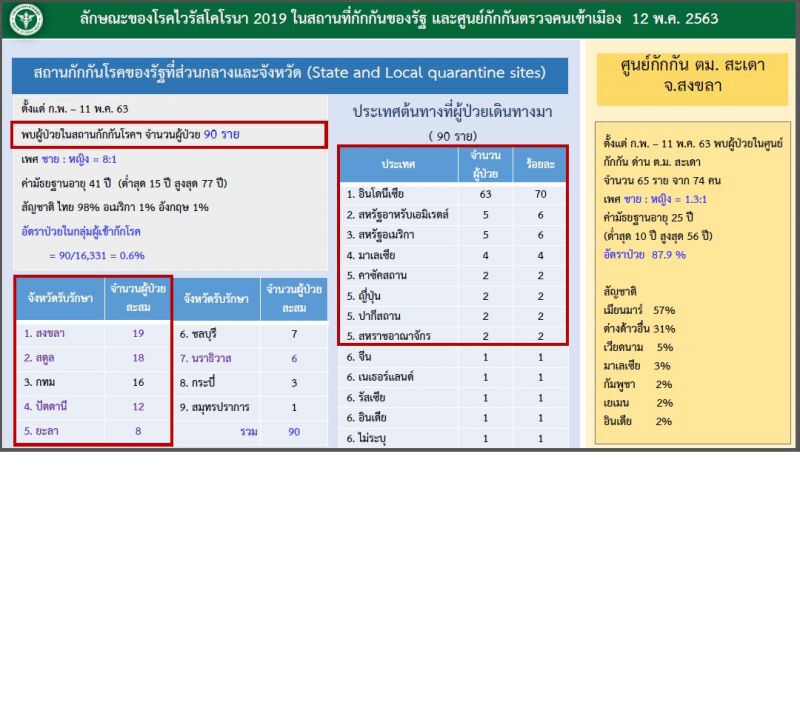Click the '( 90 ราย)' subtitle
Image resolution: width=800 pixels, height=711 pixels.
point(453,136)
